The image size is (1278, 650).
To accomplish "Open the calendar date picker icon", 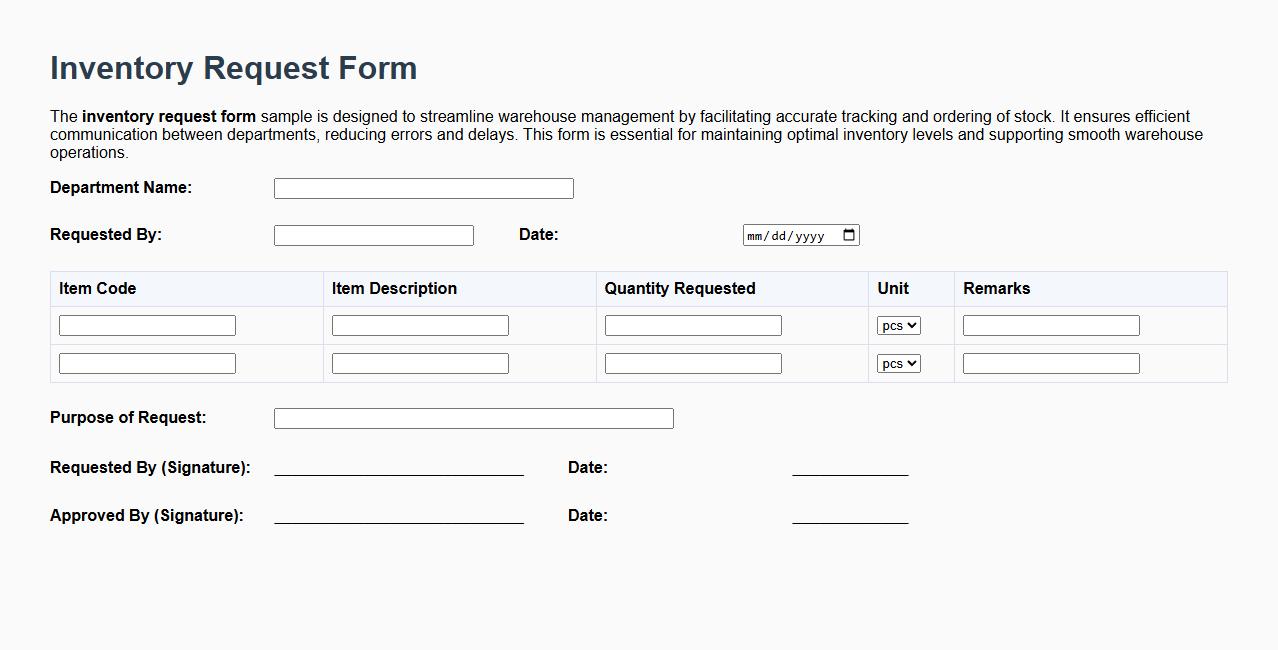I will 848,235.
